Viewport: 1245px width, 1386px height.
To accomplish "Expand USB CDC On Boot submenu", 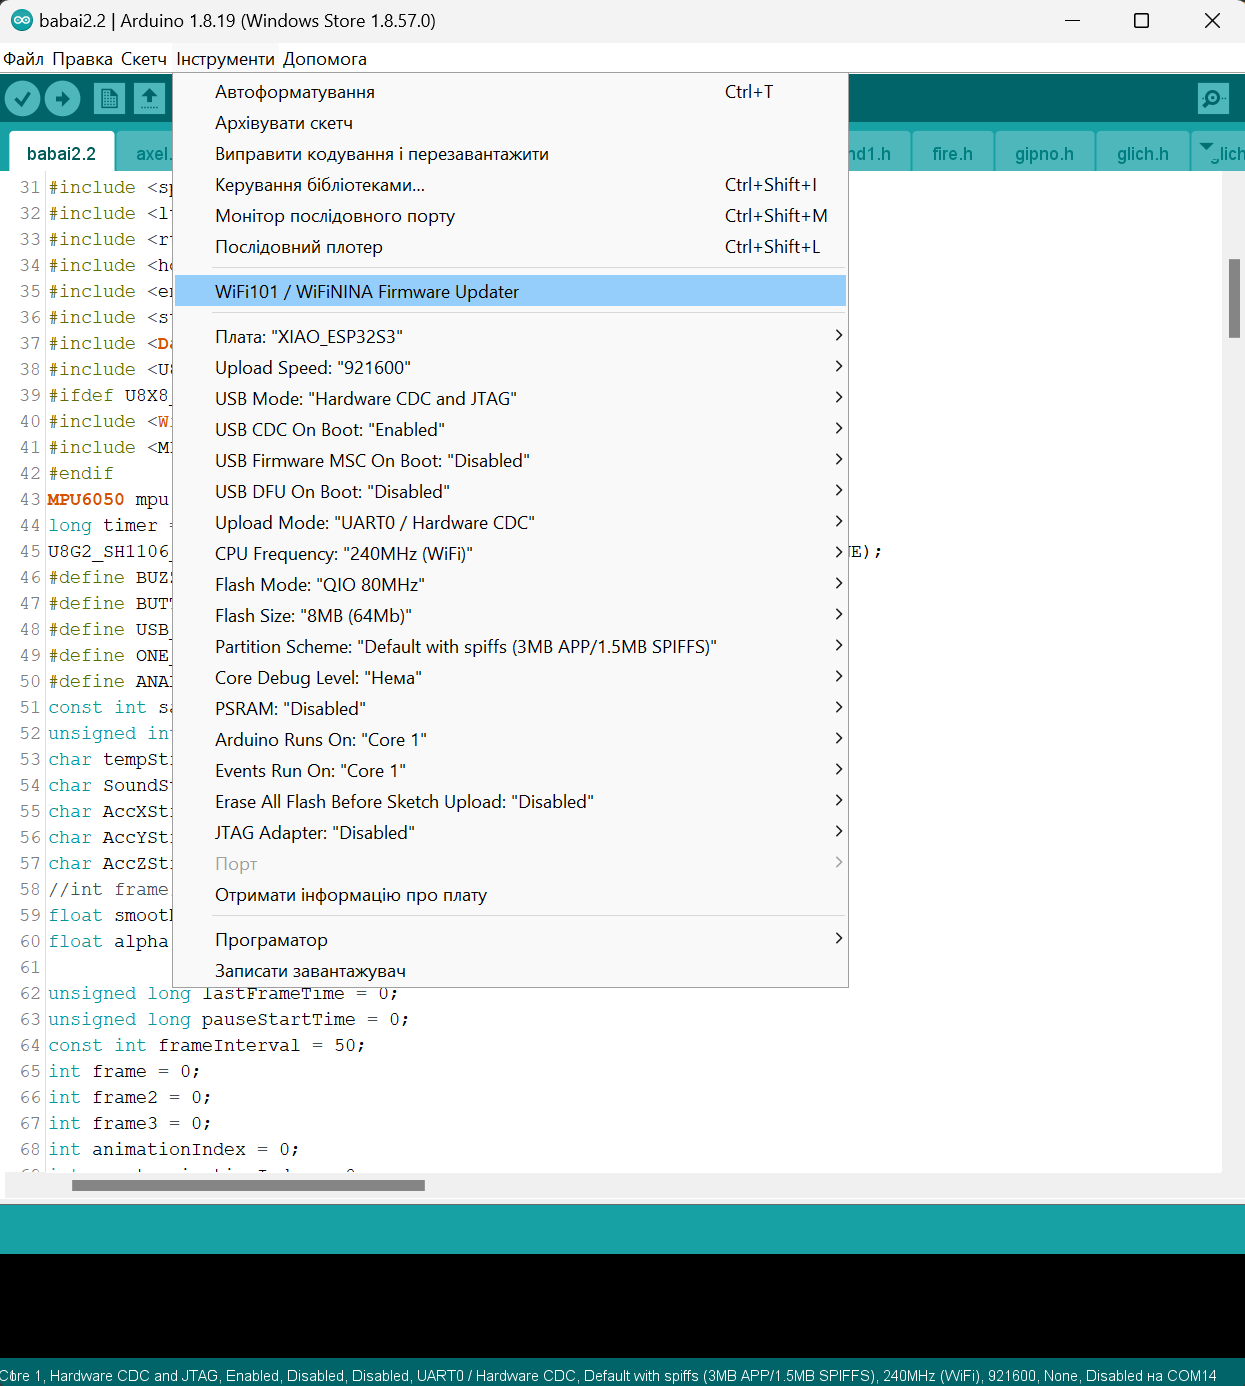I will click(x=510, y=430).
